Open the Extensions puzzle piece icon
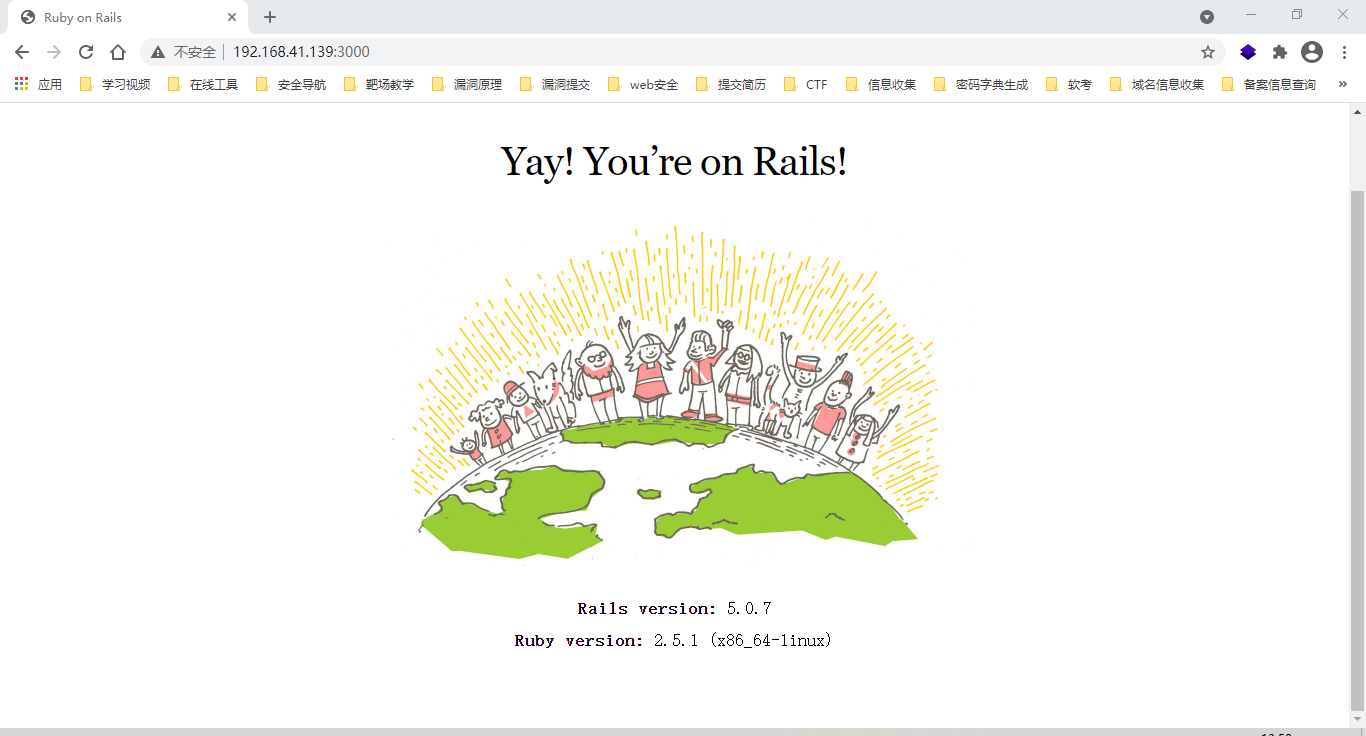 coord(1280,52)
